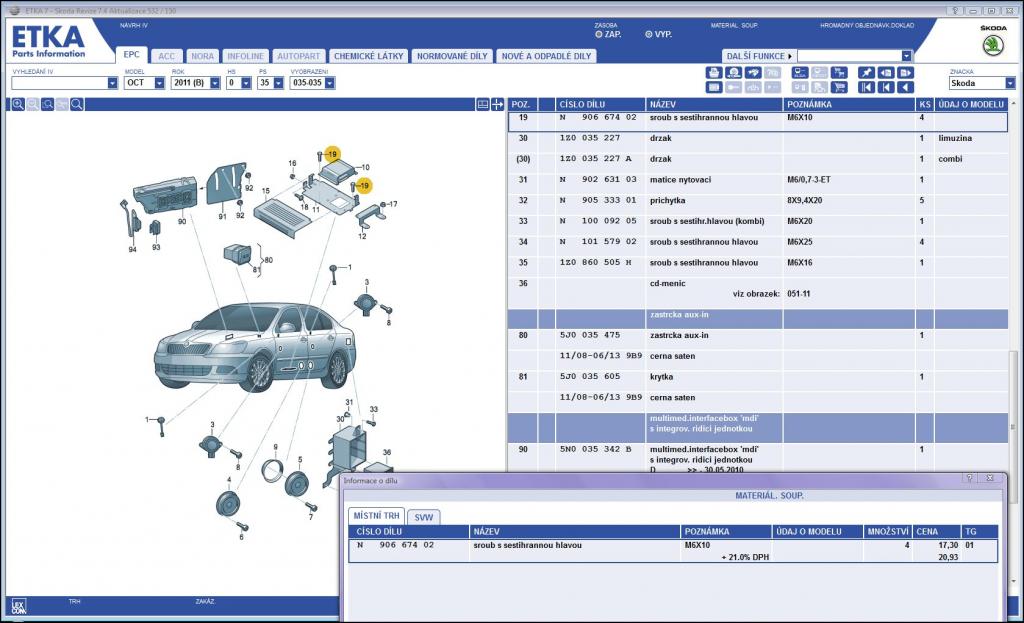
Task: Click the POZ. column header
Action: point(522,104)
